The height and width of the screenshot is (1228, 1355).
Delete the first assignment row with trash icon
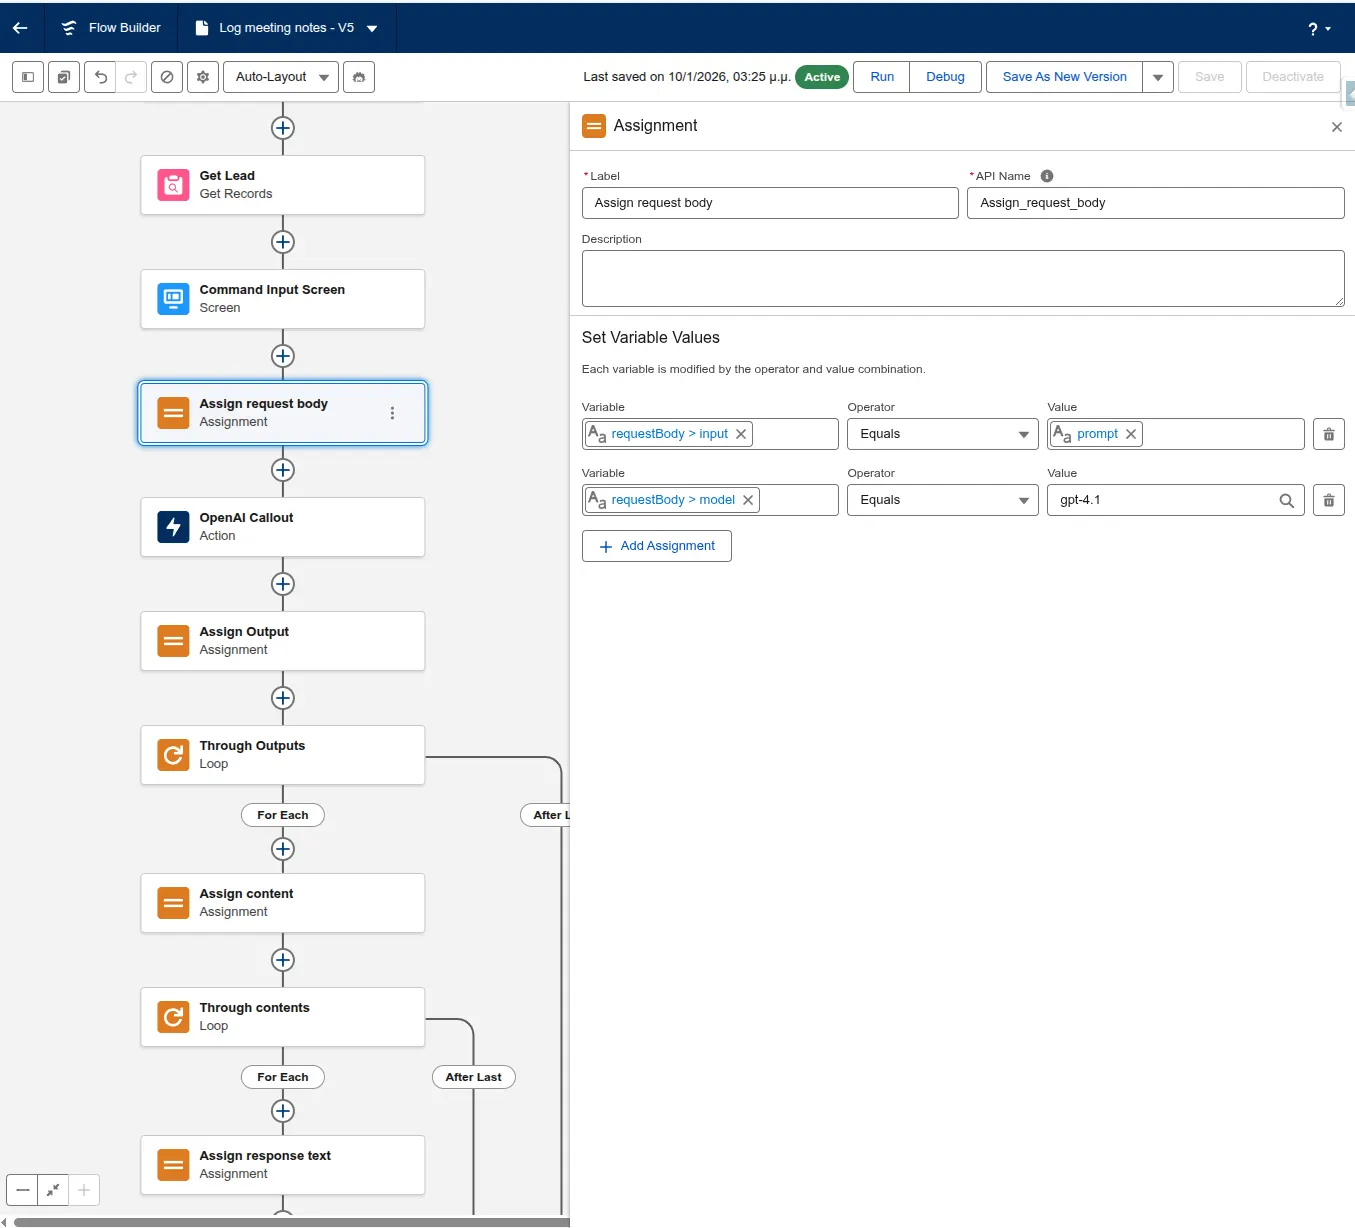[x=1328, y=434]
